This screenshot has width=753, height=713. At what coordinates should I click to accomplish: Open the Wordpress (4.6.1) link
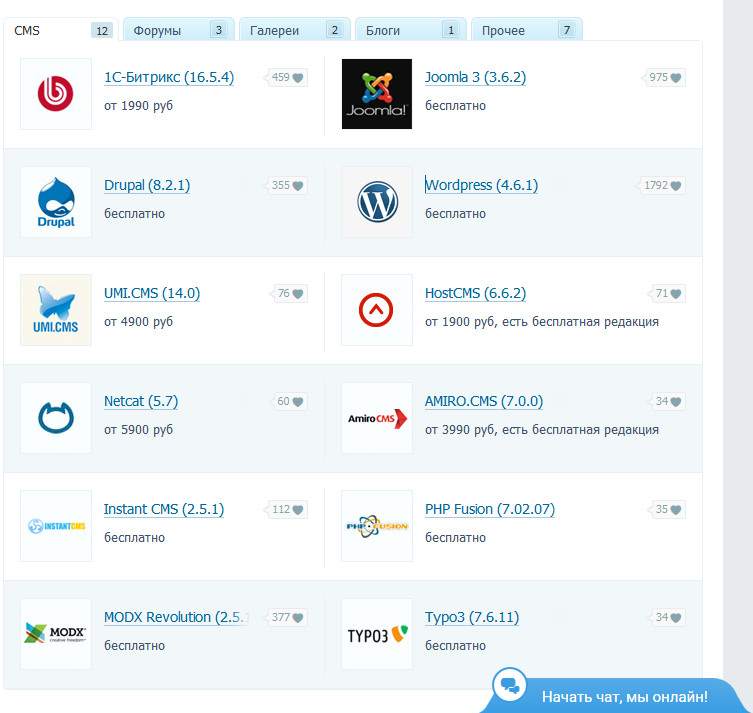[482, 185]
